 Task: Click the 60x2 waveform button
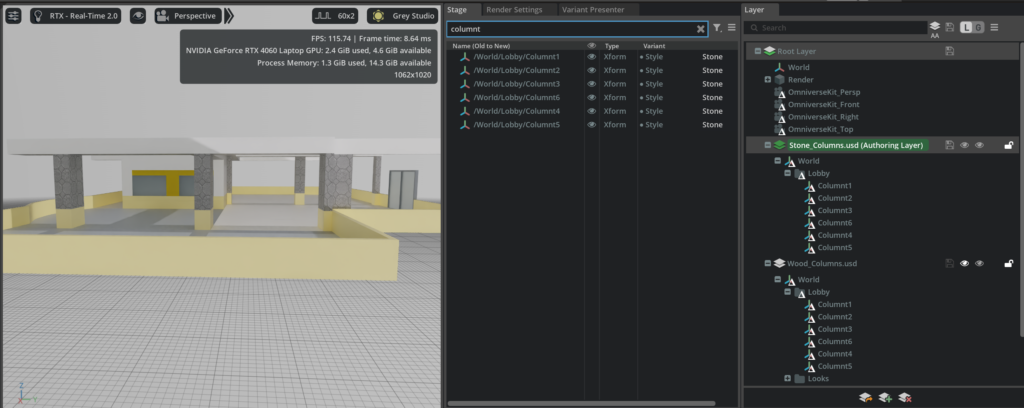tap(334, 16)
